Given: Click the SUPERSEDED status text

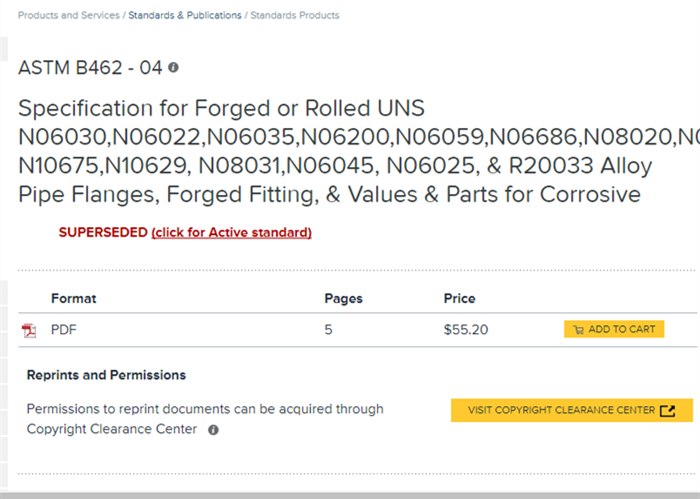Looking at the screenshot, I should [103, 233].
